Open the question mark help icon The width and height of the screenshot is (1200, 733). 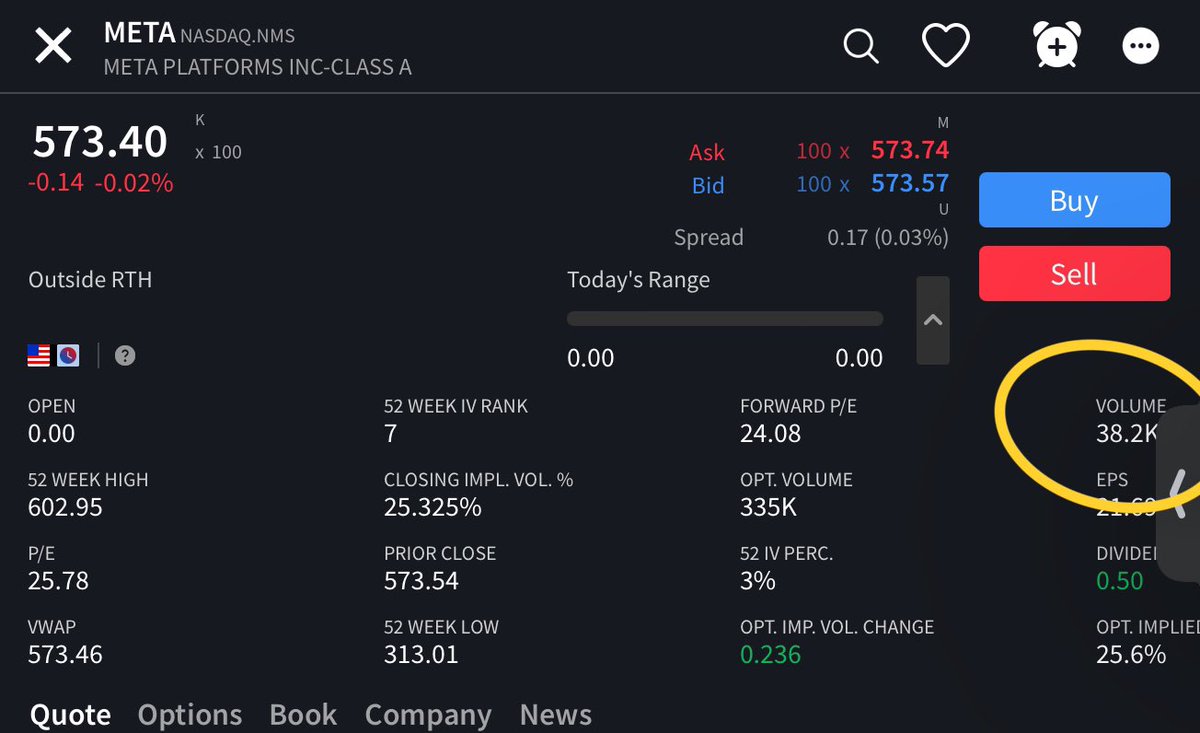tap(125, 356)
